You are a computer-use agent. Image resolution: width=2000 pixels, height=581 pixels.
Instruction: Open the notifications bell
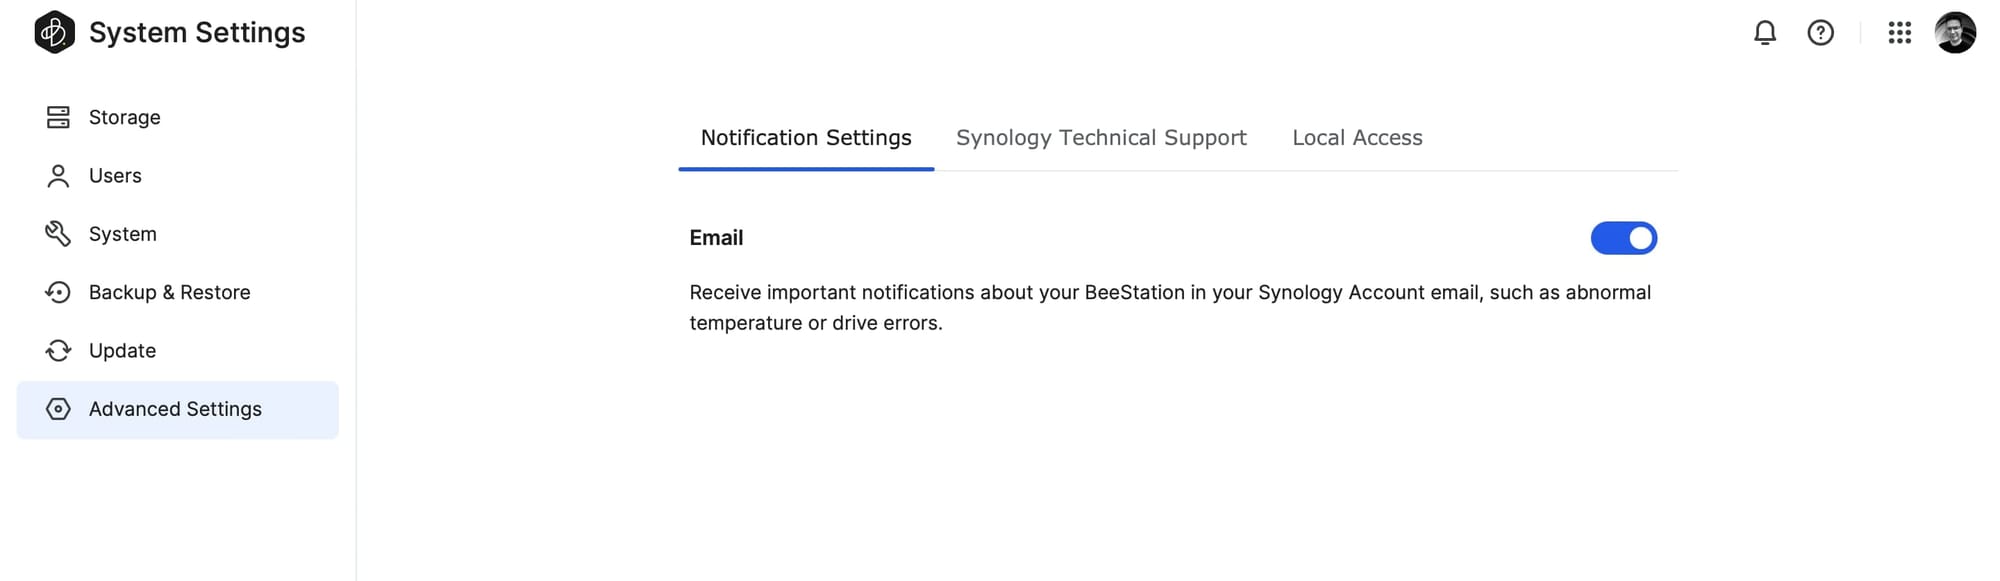[1765, 33]
